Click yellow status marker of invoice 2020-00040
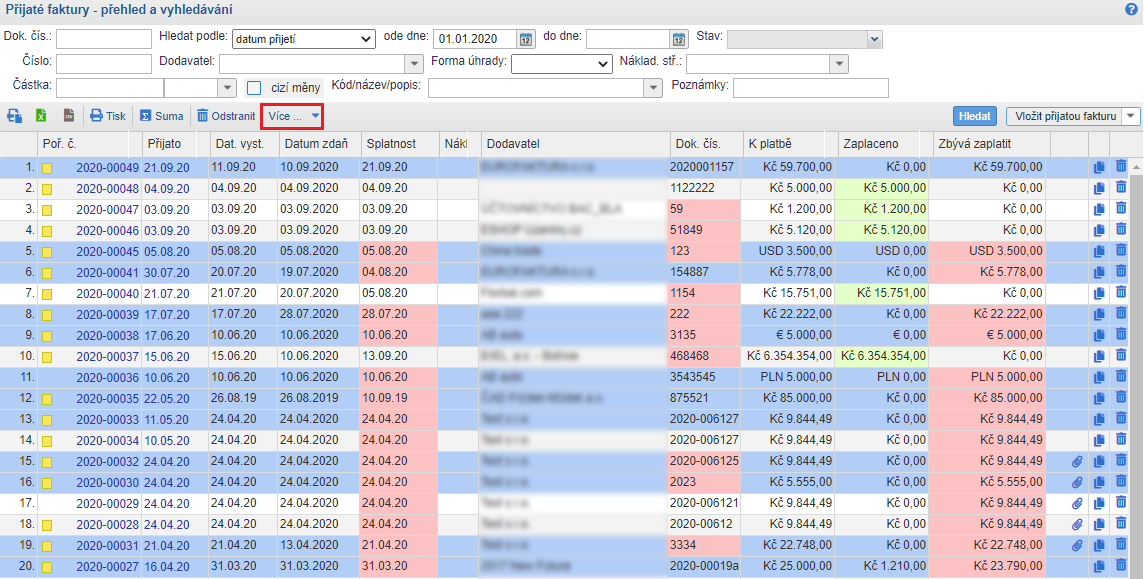The height and width of the screenshot is (579, 1144). click(47, 293)
